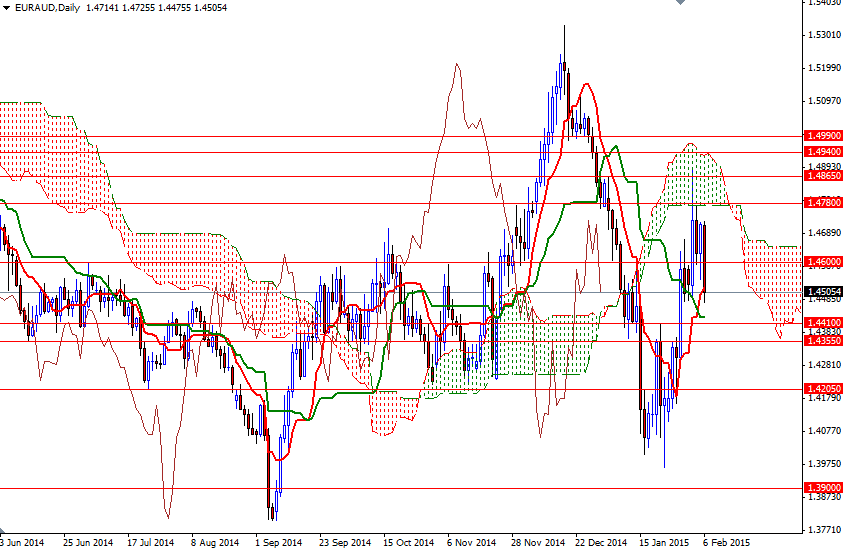Click the EURAUD,Daily chart title text
Screen dimensions: 843x549
[x=47, y=8]
